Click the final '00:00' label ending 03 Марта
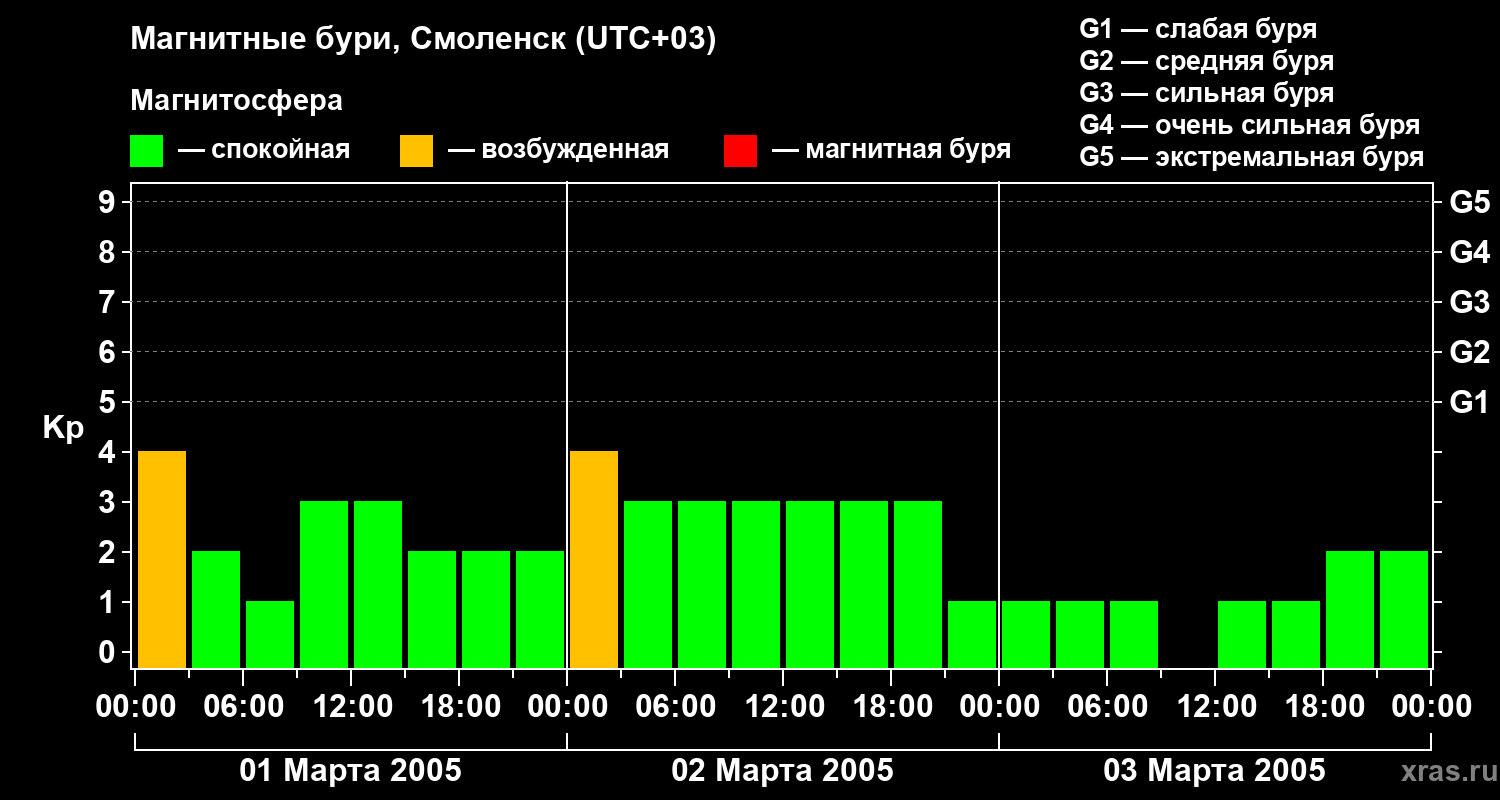Screen dimensions: 1500x800 (1432, 707)
